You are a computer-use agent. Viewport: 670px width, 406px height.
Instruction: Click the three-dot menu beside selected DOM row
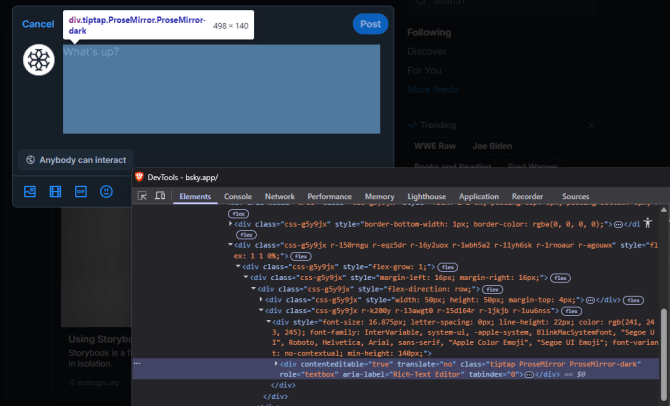point(137,363)
